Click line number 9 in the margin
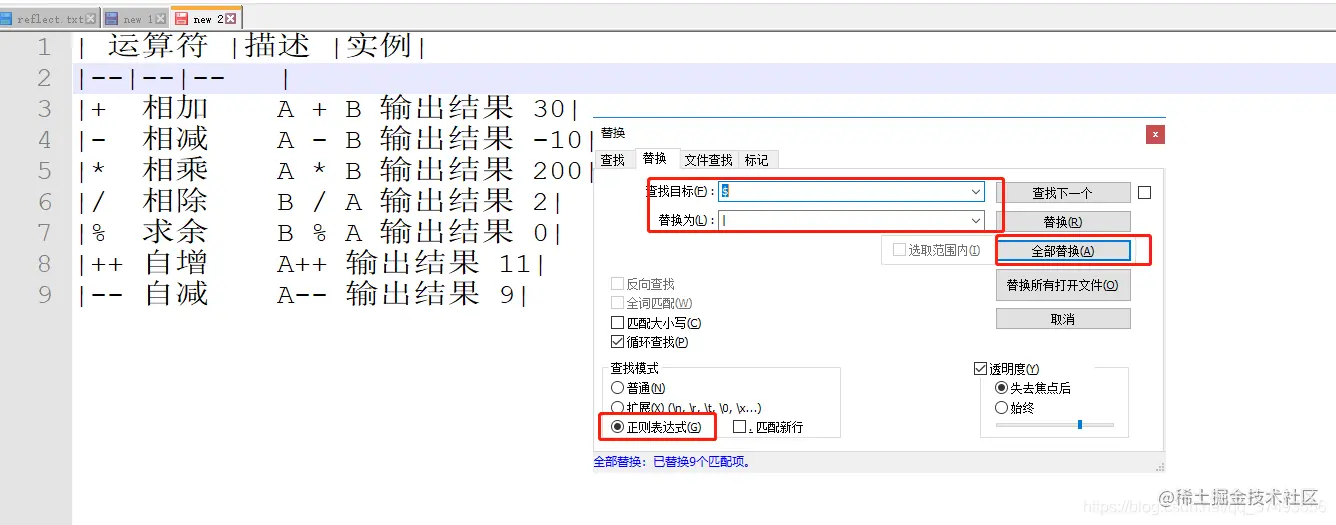The image size is (1336, 525). (43, 295)
